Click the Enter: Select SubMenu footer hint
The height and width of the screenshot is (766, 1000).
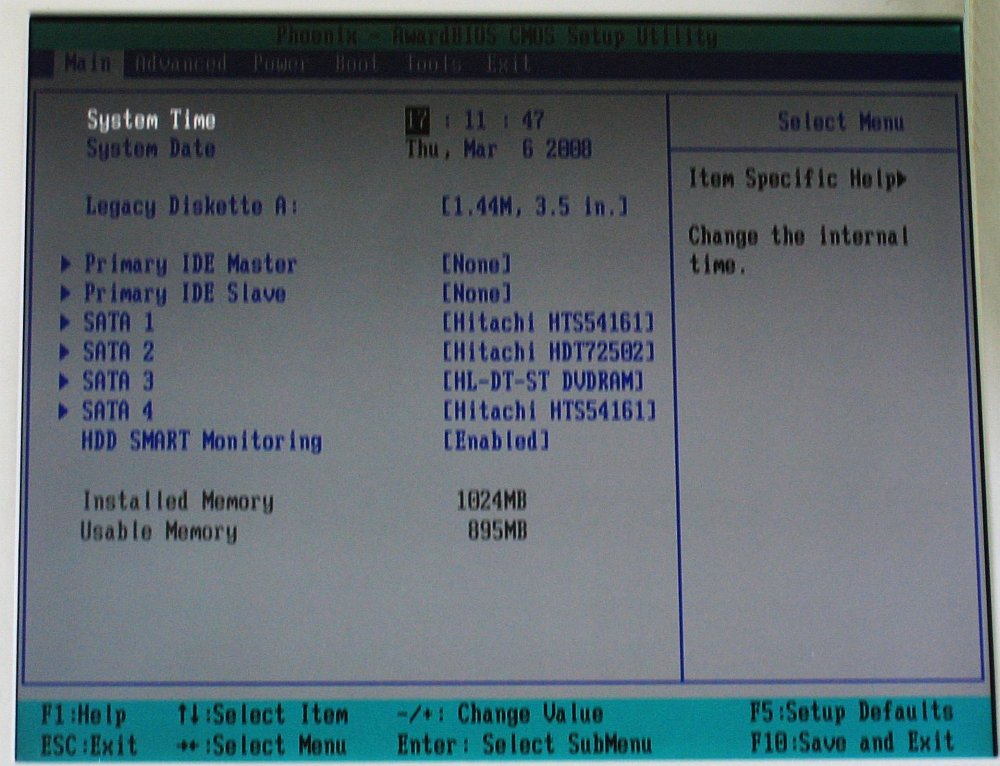coord(524,744)
